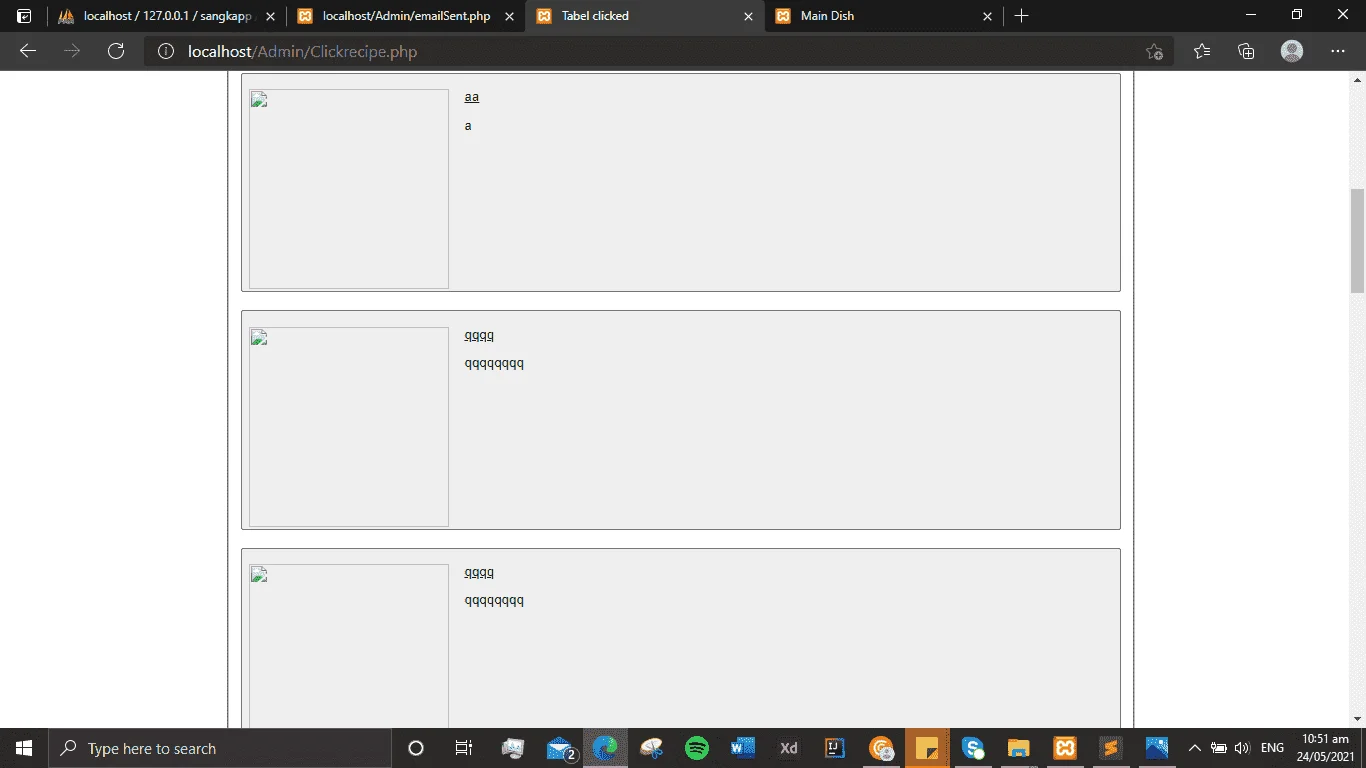Click the scrollbar up arrow
Viewport: 1366px width, 768px height.
(x=1357, y=79)
